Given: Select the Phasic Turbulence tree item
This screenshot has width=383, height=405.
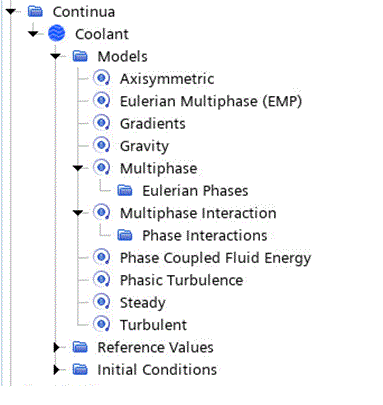Looking at the screenshot, I should pos(181,280).
